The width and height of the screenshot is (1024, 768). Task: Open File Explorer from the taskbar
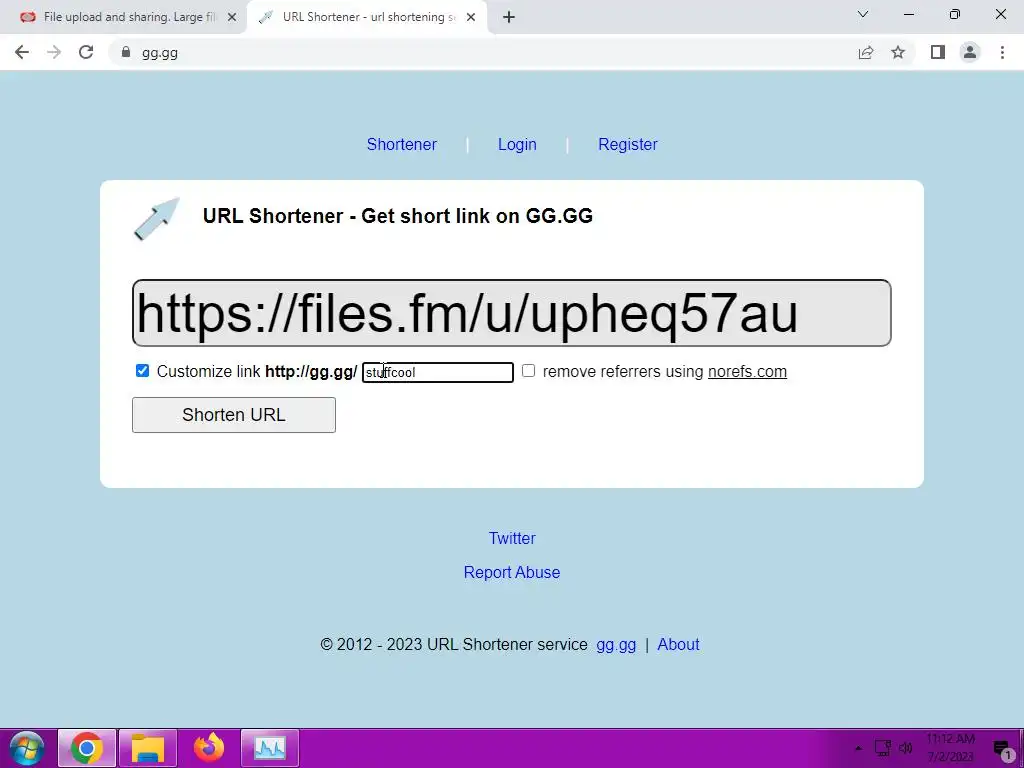click(x=148, y=748)
